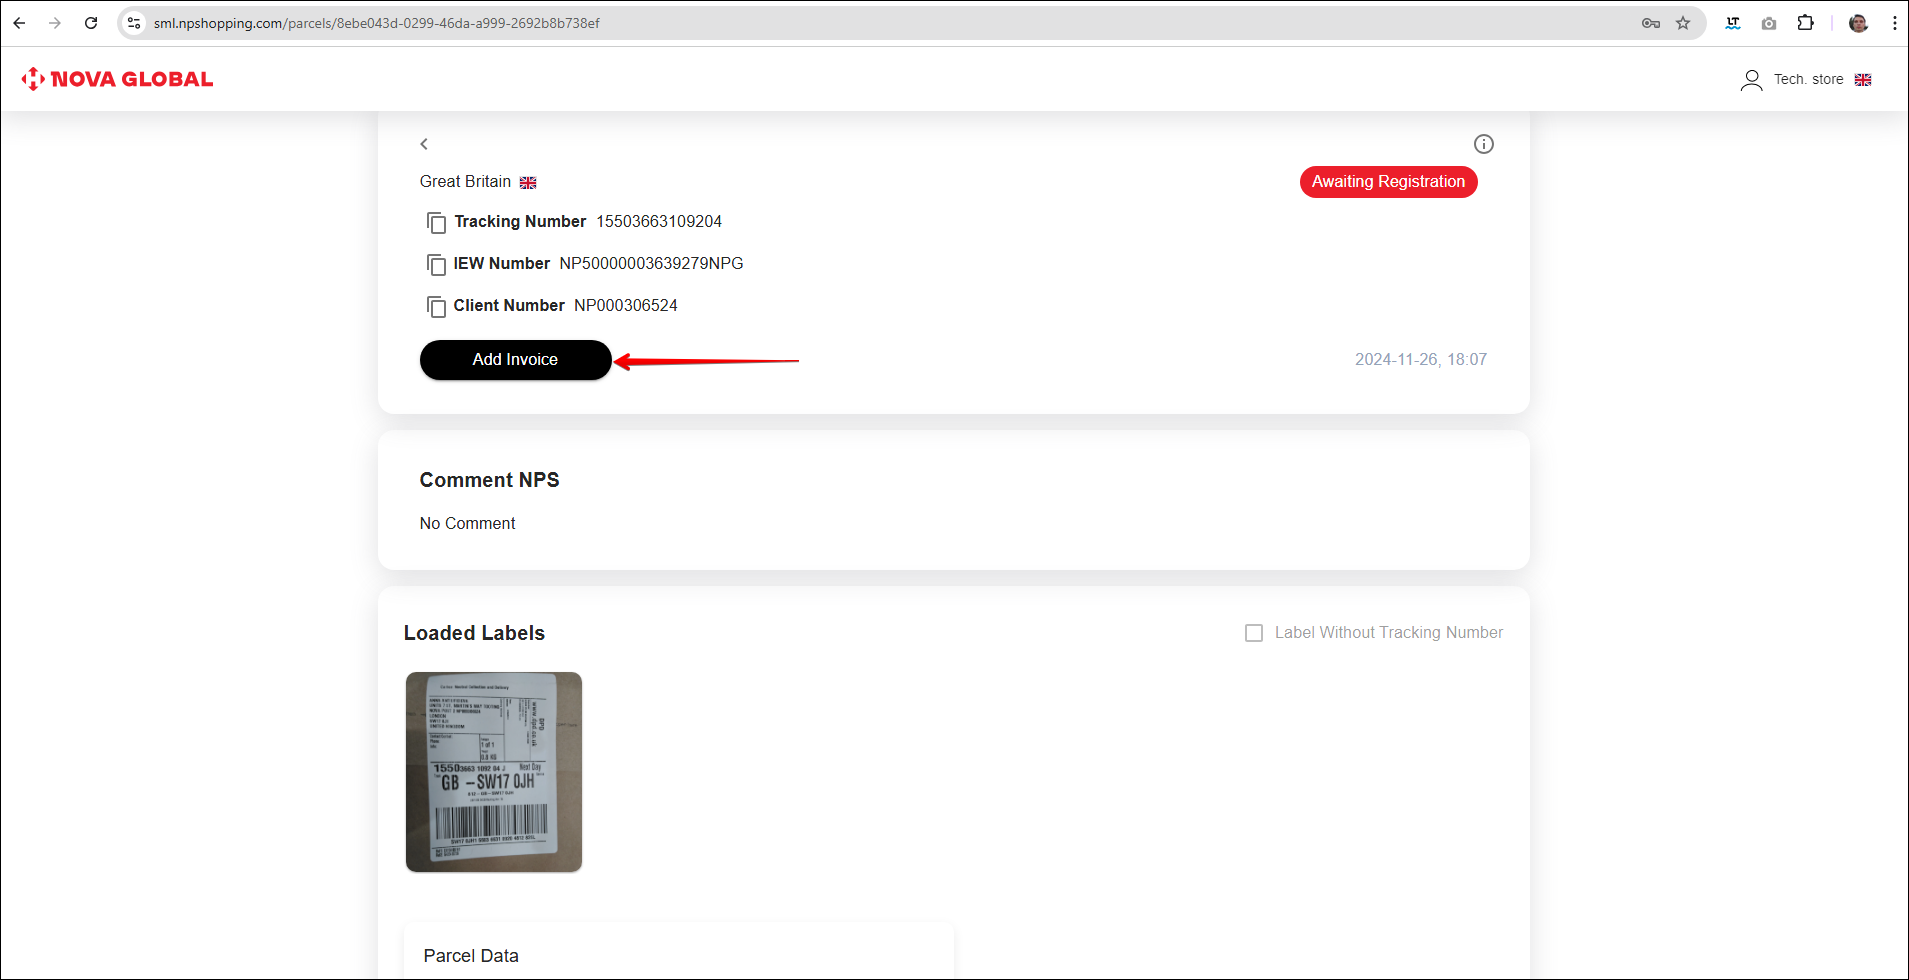Viewport: 1909px width, 980px height.
Task: Click the Add Invoice button
Action: (x=515, y=360)
